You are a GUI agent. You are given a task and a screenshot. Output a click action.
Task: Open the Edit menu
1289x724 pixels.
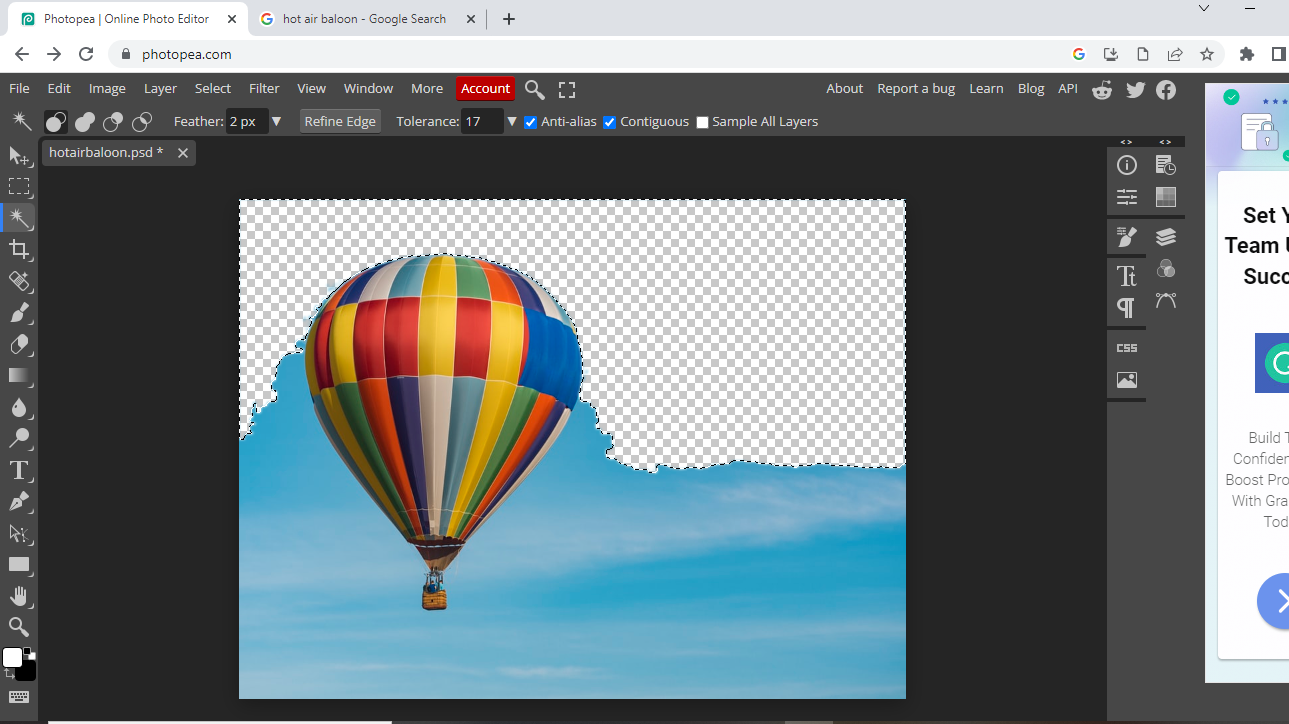click(x=59, y=88)
